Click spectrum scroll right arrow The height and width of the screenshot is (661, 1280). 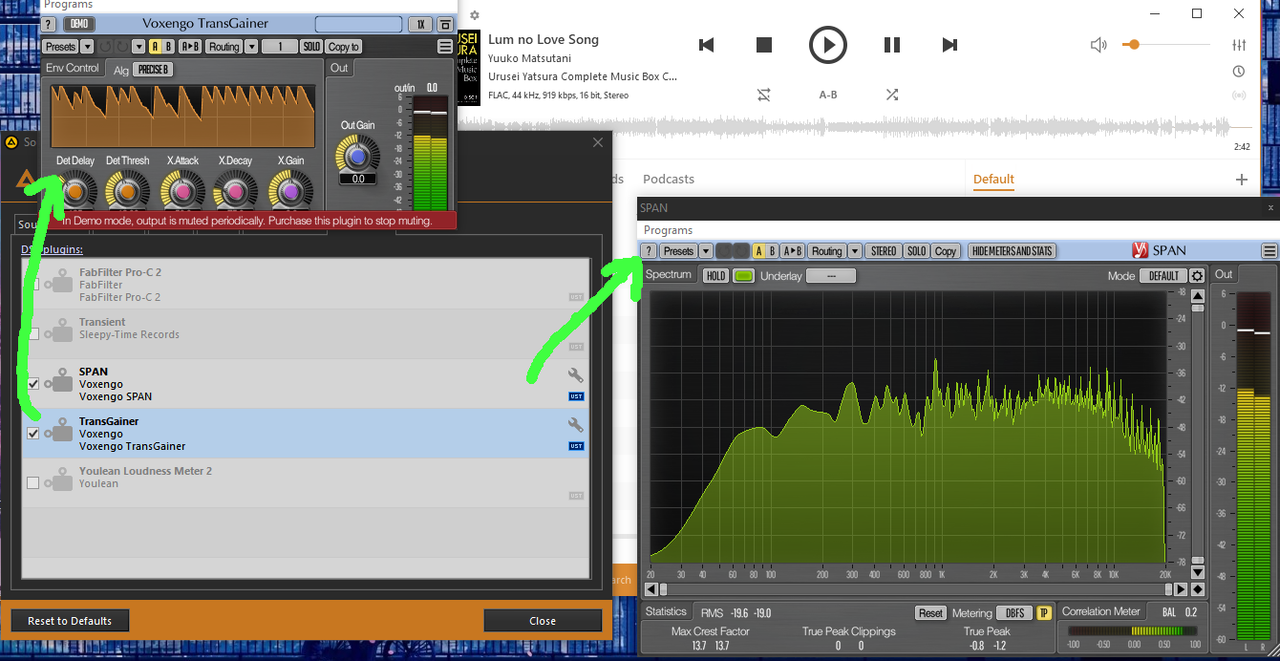pos(1182,590)
